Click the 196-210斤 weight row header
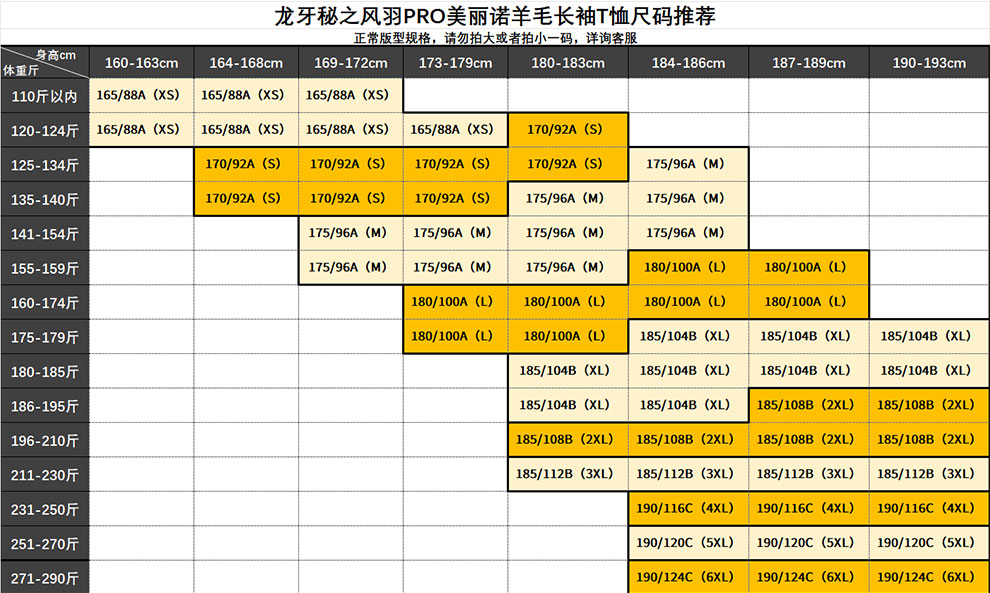The image size is (990, 593). 45,440
